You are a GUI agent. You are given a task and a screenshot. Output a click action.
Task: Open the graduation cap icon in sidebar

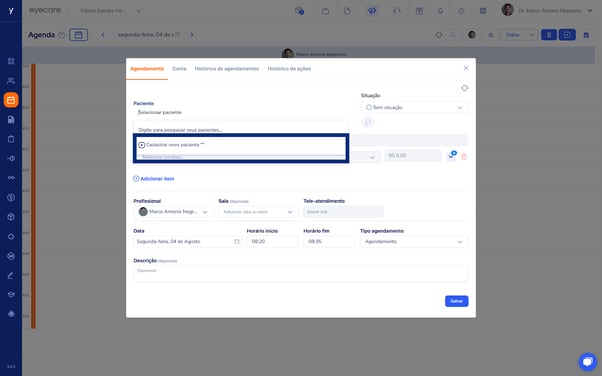(x=11, y=295)
